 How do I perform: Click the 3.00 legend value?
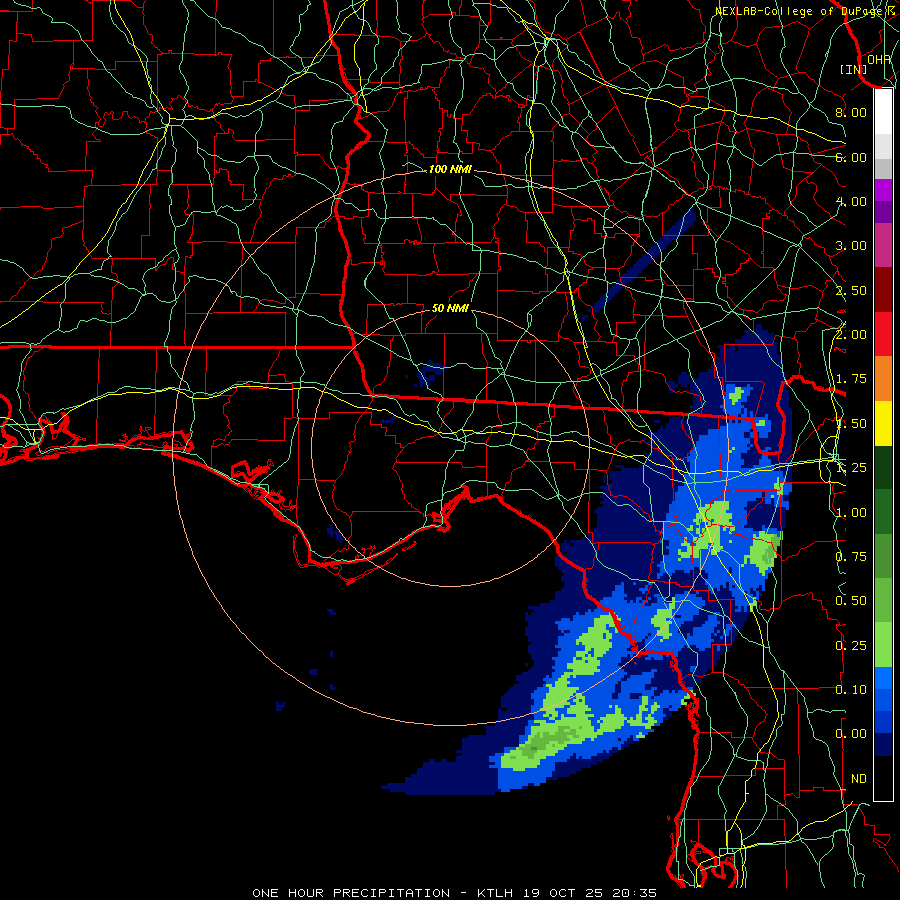[x=851, y=246]
